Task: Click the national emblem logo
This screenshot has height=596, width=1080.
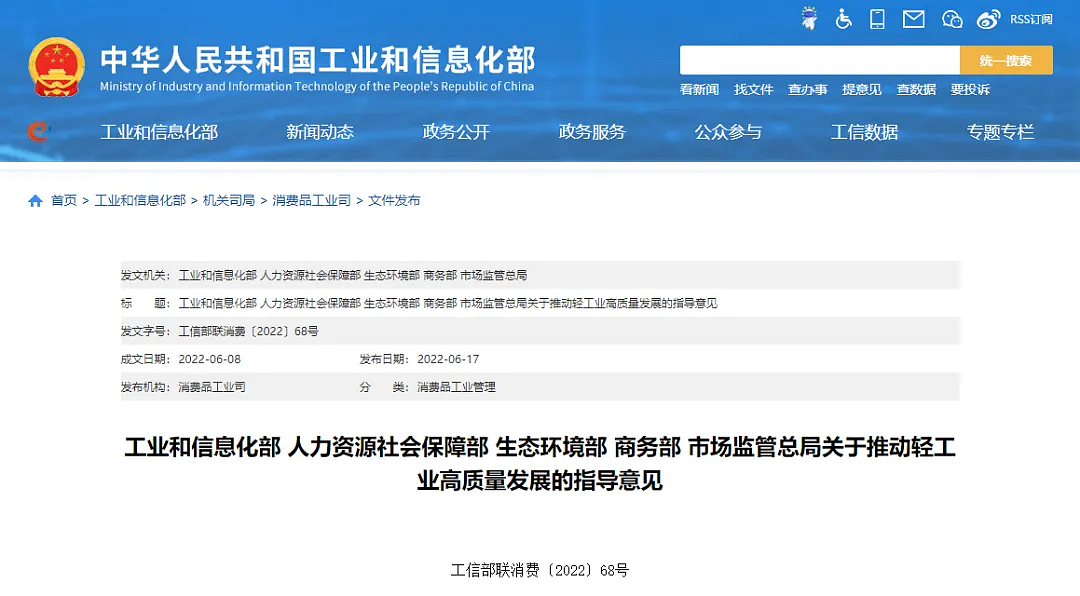Action: (56, 67)
